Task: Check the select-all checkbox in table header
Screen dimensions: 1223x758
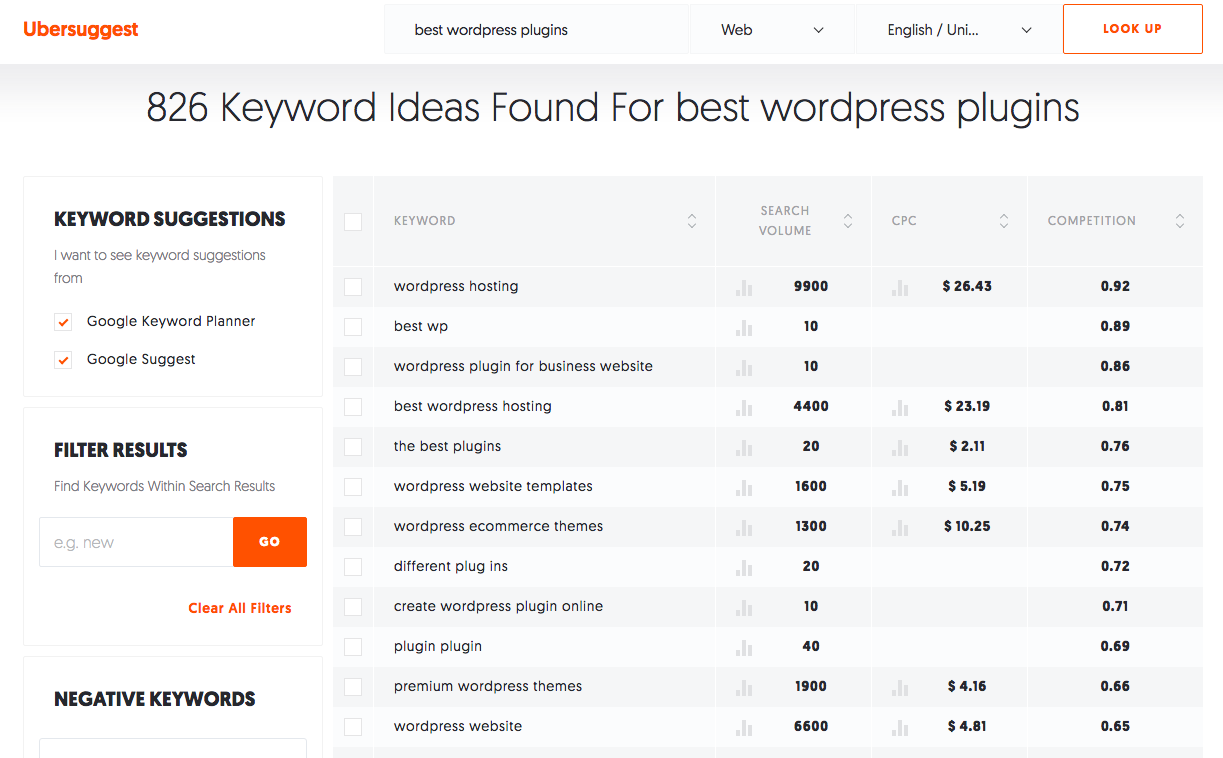Action: coord(353,221)
